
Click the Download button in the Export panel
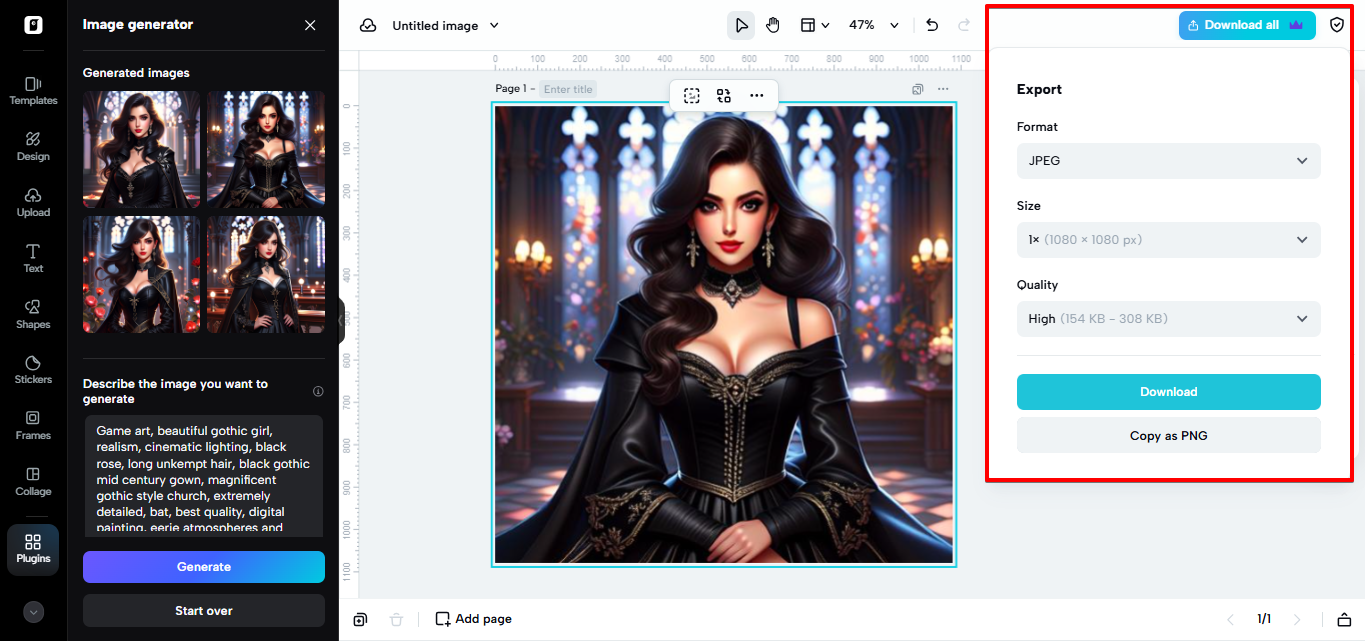coord(1168,391)
